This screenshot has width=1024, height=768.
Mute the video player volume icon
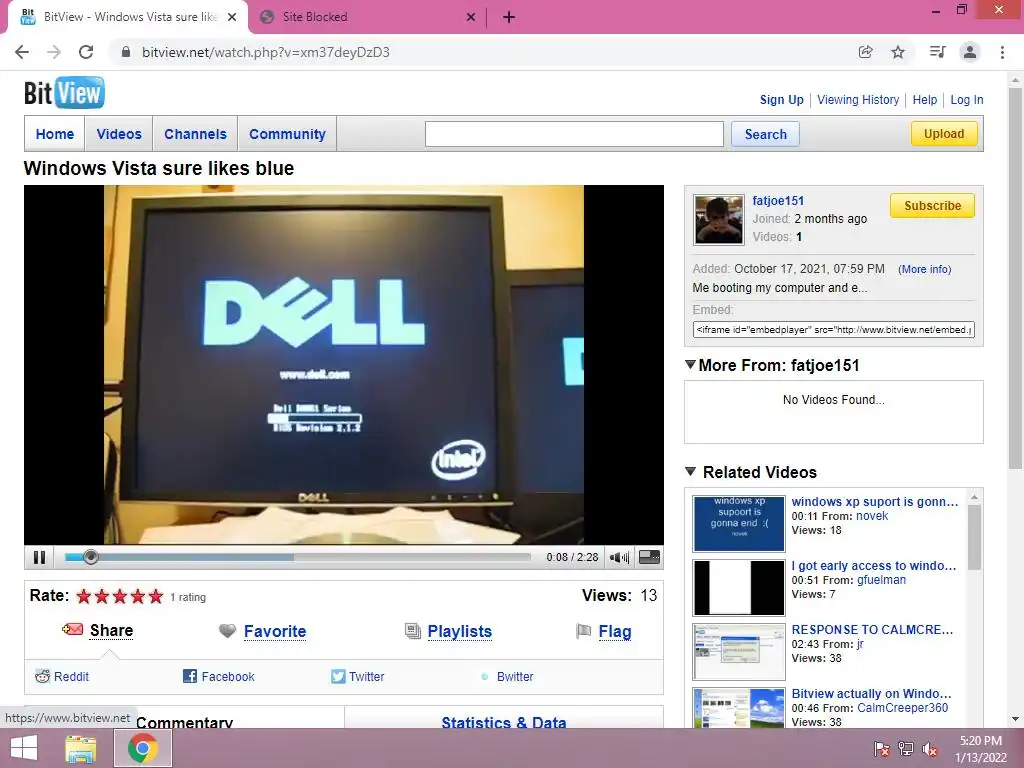tap(618, 557)
